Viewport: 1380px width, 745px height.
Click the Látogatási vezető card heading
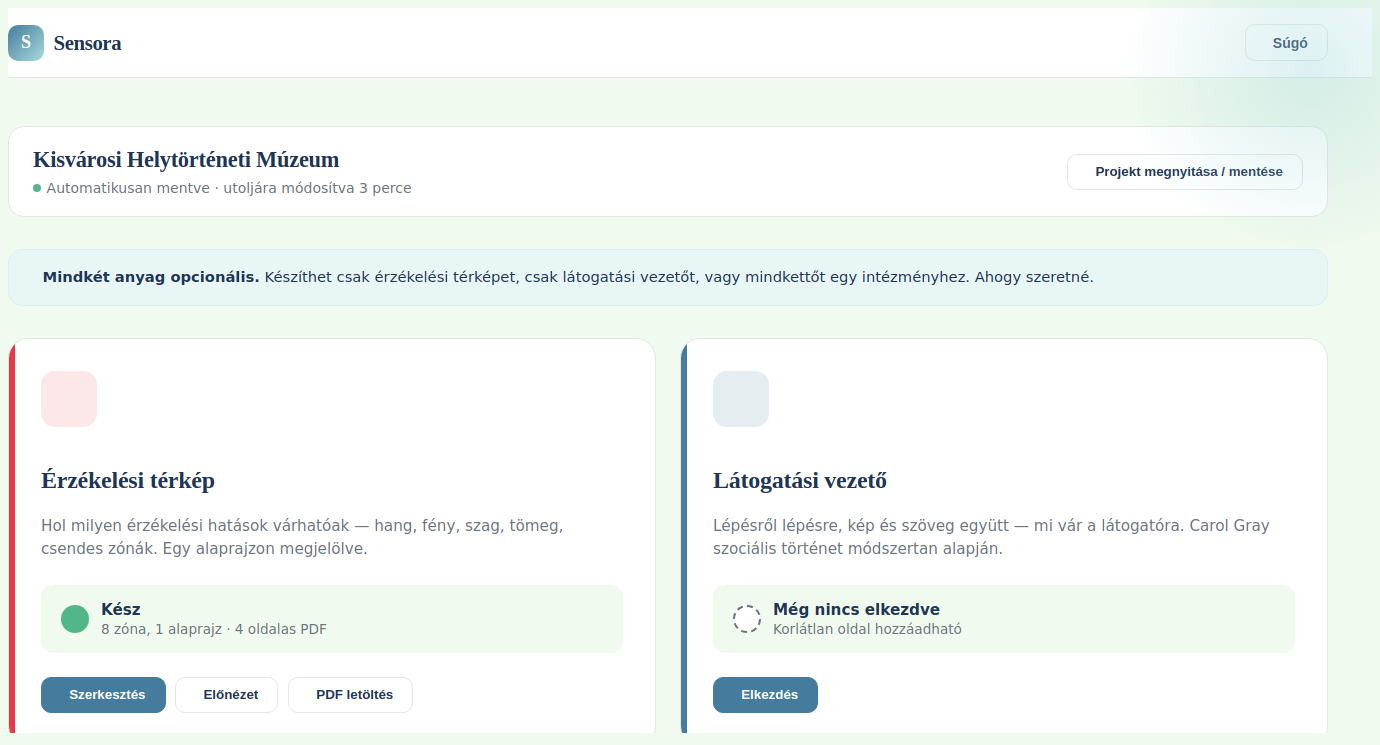[800, 481]
